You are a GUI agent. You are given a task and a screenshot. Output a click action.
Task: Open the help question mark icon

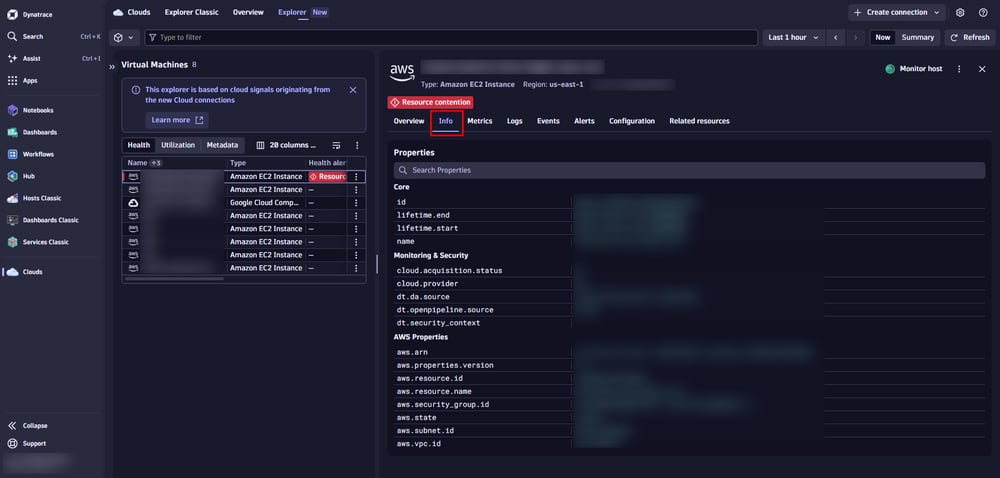tap(983, 12)
